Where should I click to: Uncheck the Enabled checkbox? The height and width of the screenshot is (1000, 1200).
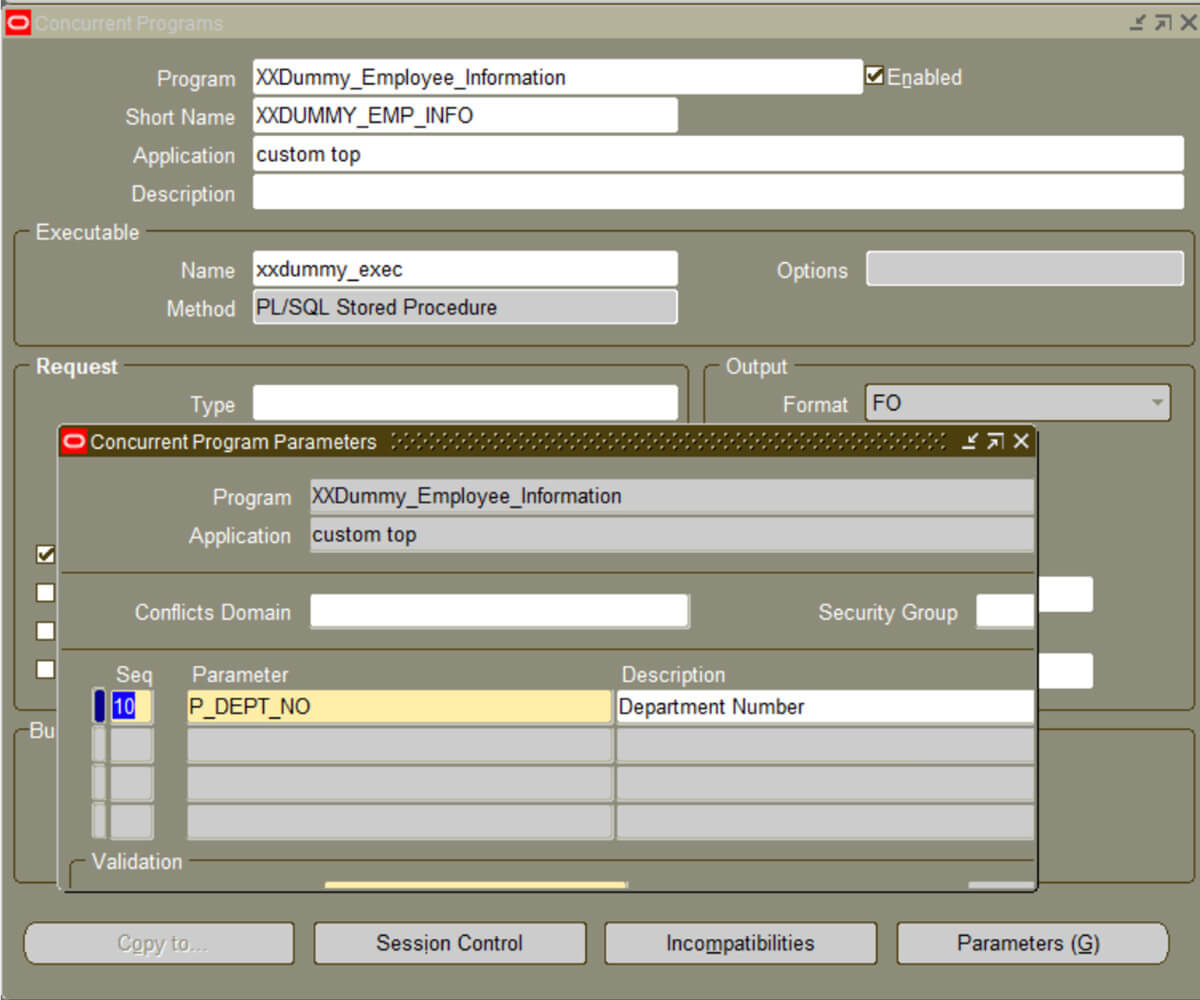point(874,76)
